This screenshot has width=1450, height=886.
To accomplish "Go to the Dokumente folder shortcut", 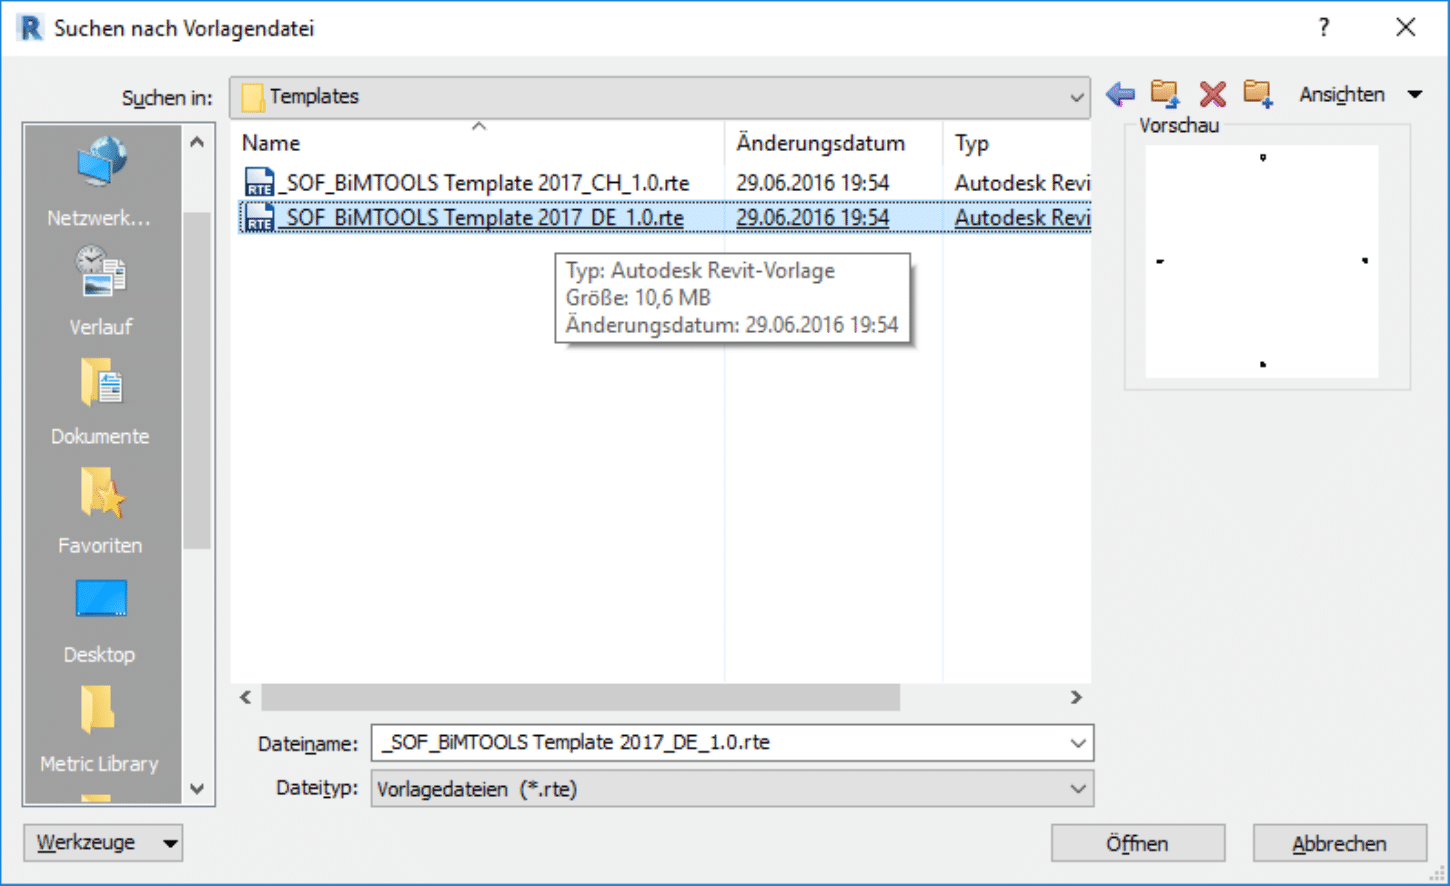I will [100, 402].
